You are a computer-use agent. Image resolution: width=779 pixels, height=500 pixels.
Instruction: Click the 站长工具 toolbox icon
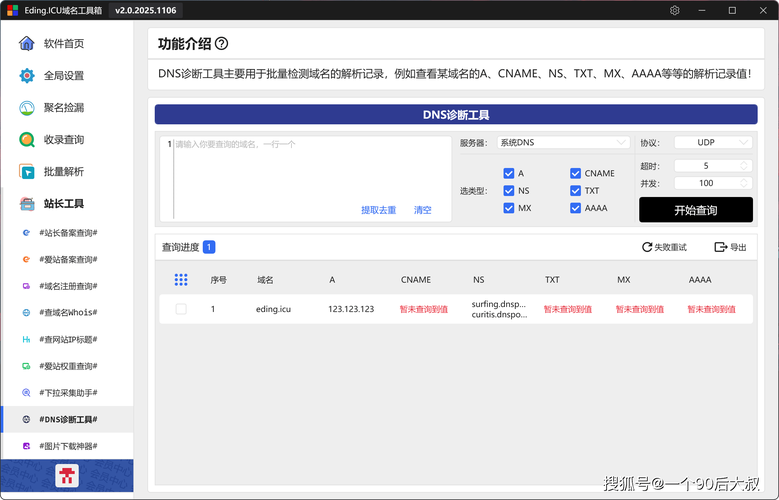27,203
